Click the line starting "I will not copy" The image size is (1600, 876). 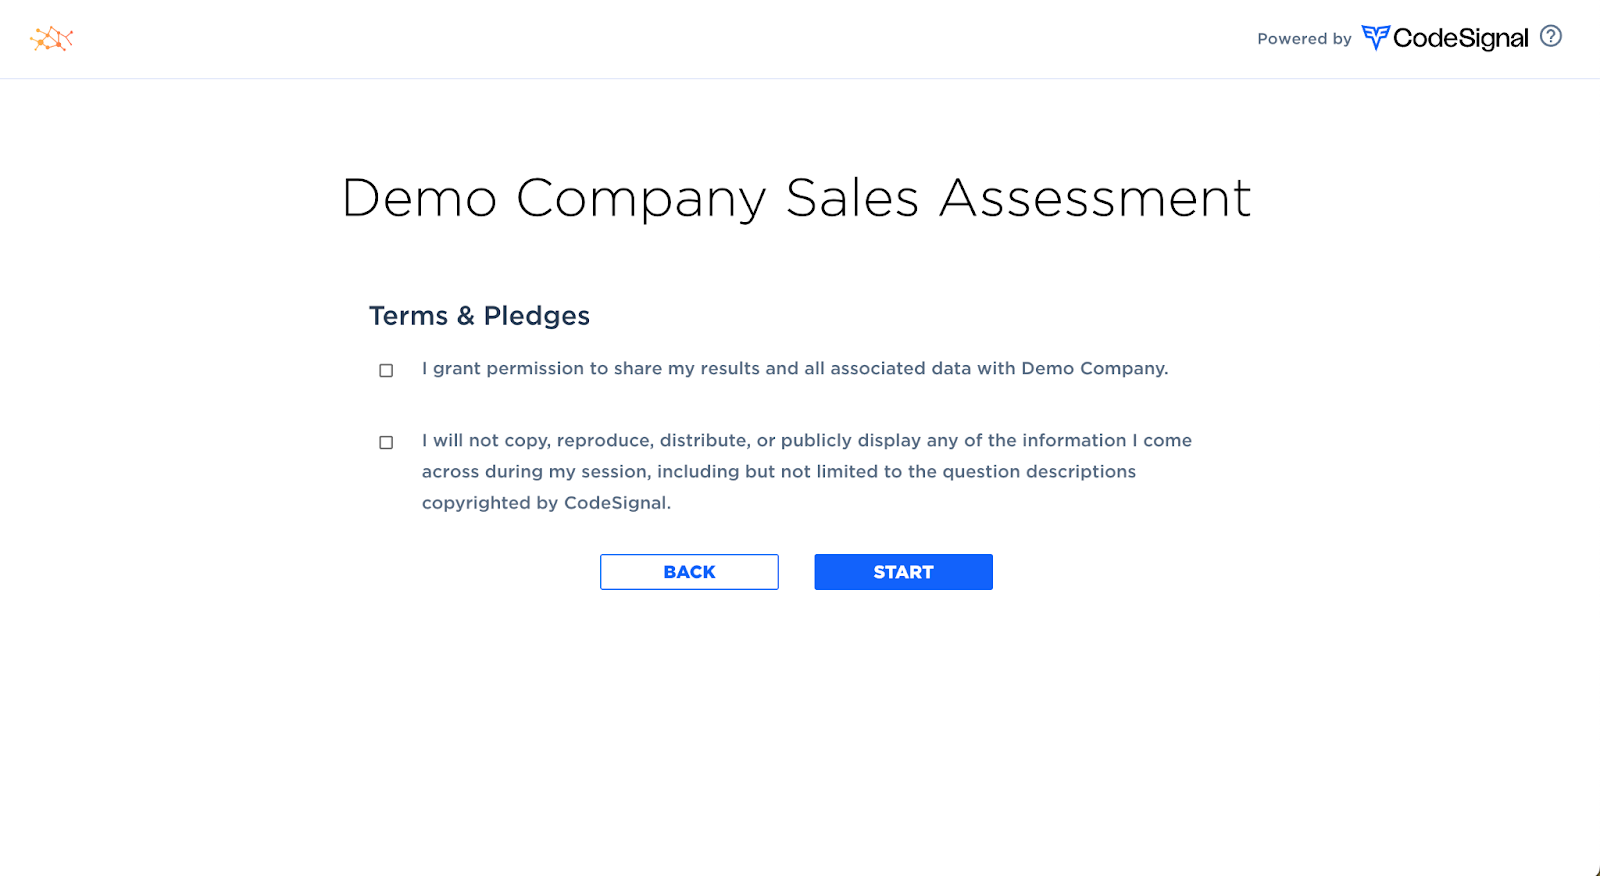coord(807,441)
